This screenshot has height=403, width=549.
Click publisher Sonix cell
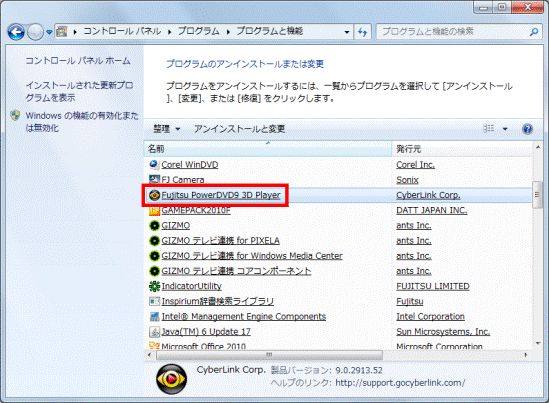click(x=407, y=180)
